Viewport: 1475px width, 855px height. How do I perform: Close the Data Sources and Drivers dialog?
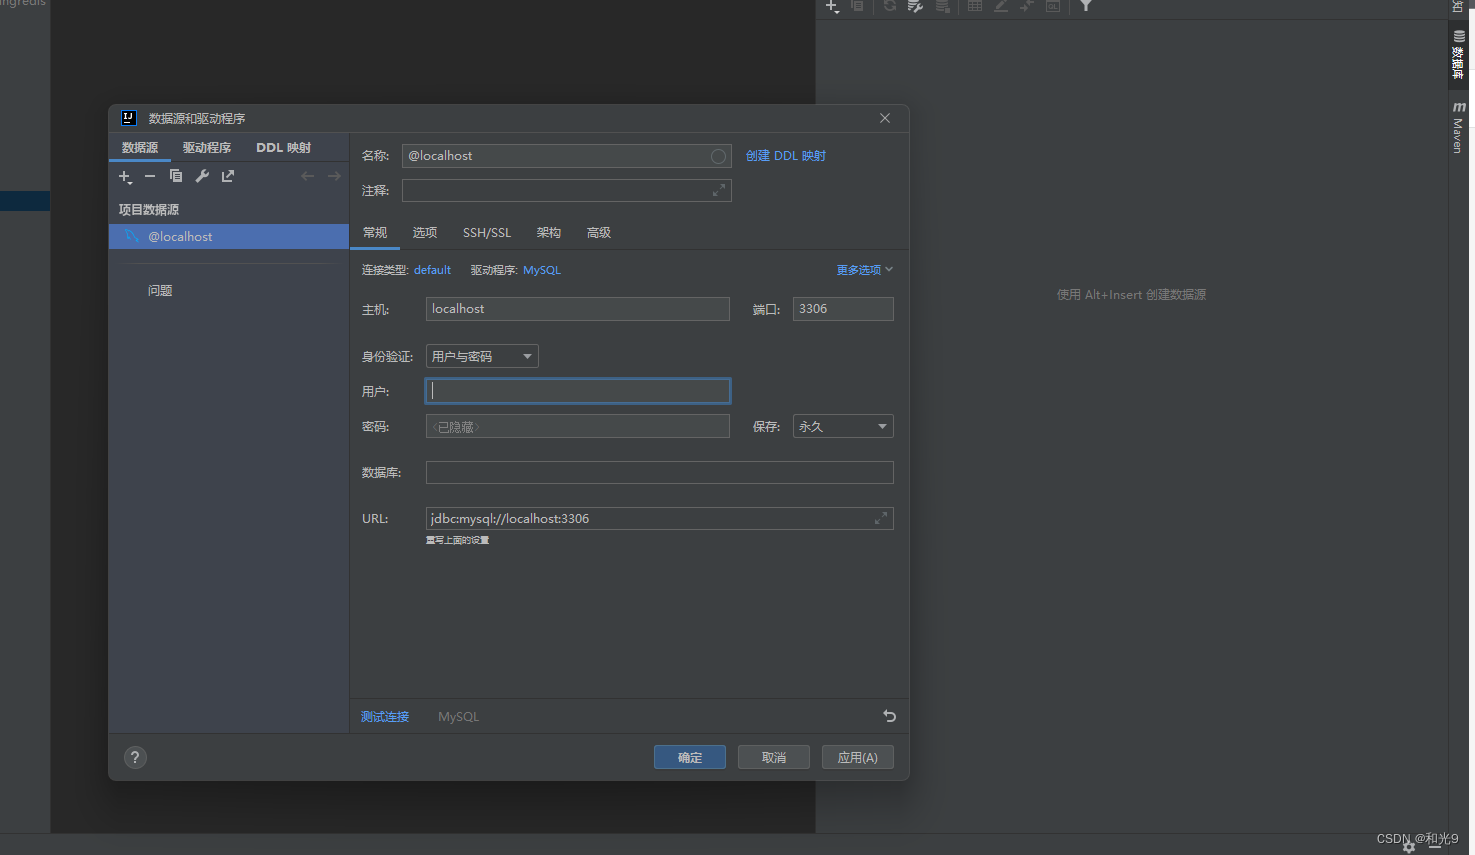click(x=885, y=118)
